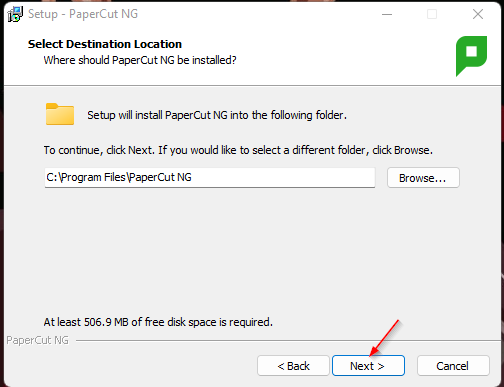The image size is (504, 387).
Task: Click the 'Setup will install PaperCut NG' message
Action: click(x=217, y=115)
